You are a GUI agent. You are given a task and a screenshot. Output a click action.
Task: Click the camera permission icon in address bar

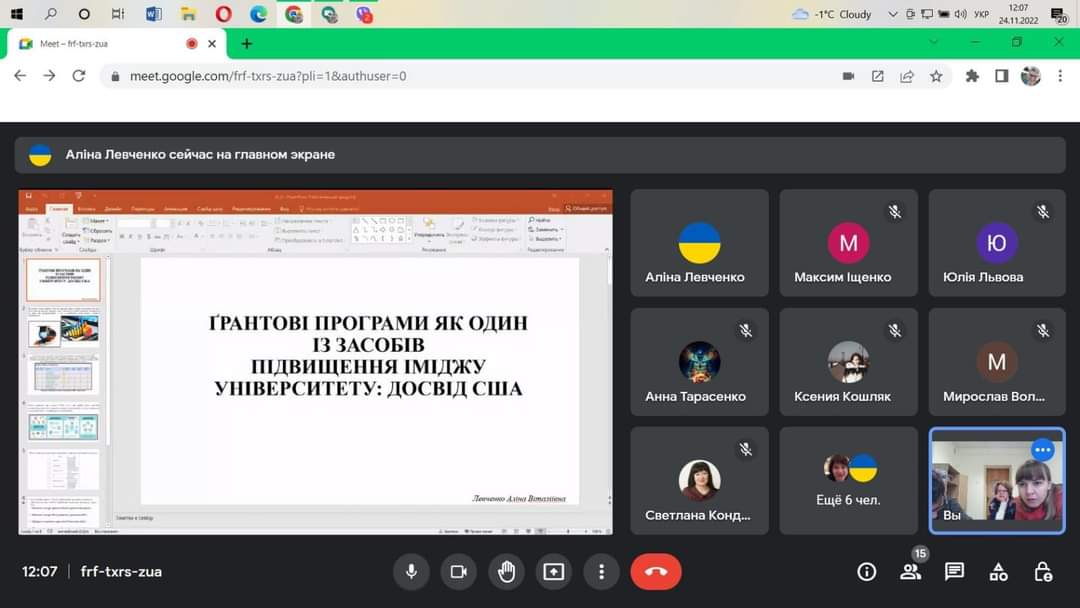pos(848,76)
